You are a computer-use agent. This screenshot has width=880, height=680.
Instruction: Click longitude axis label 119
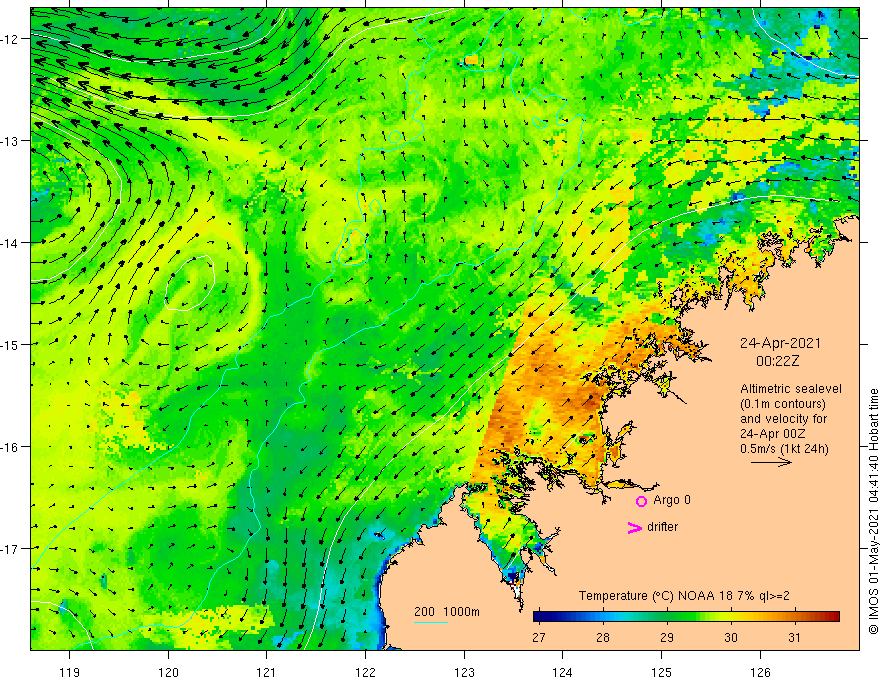[x=70, y=672]
